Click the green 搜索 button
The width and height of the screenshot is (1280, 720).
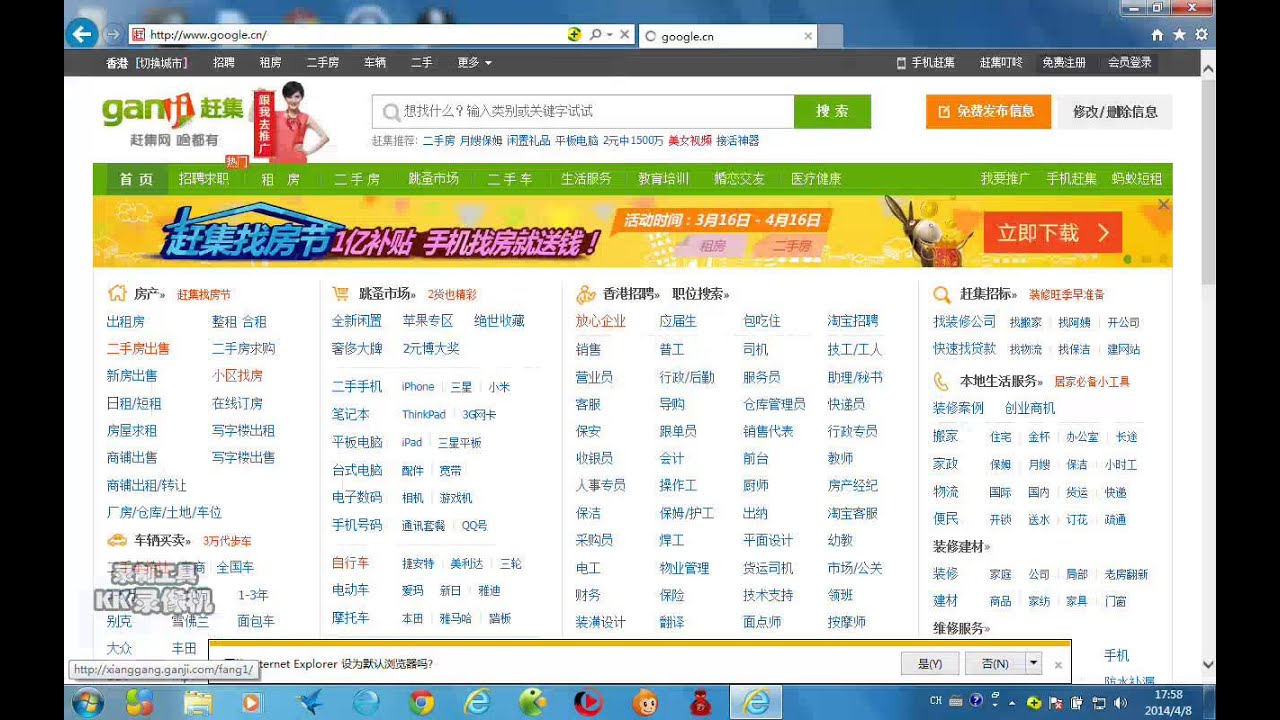(832, 111)
